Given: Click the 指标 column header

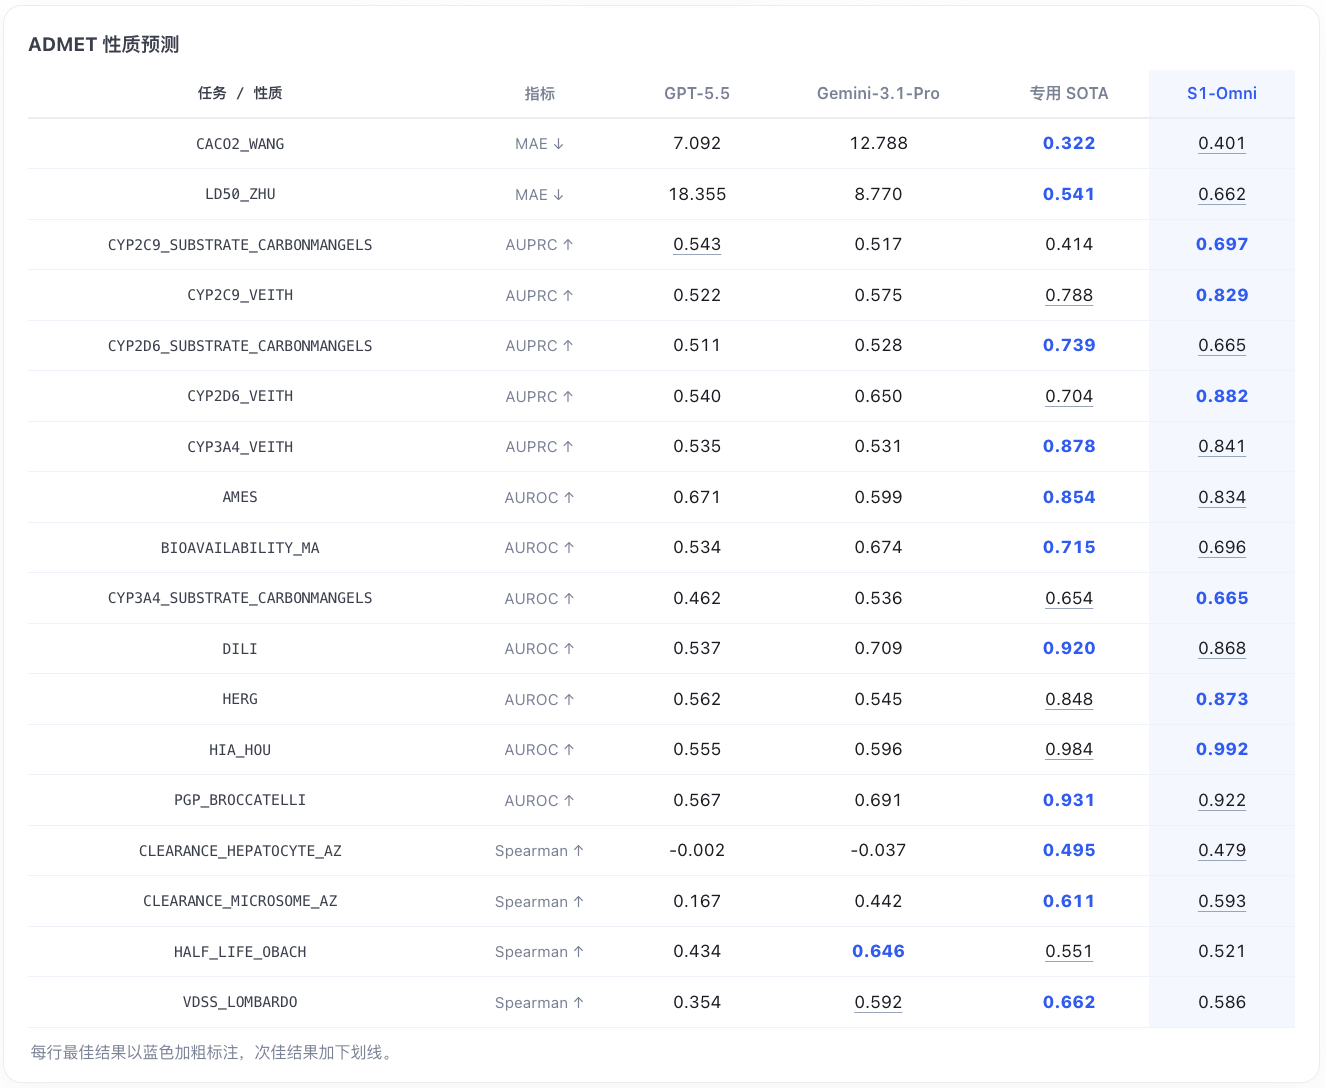Looking at the screenshot, I should 540,93.
